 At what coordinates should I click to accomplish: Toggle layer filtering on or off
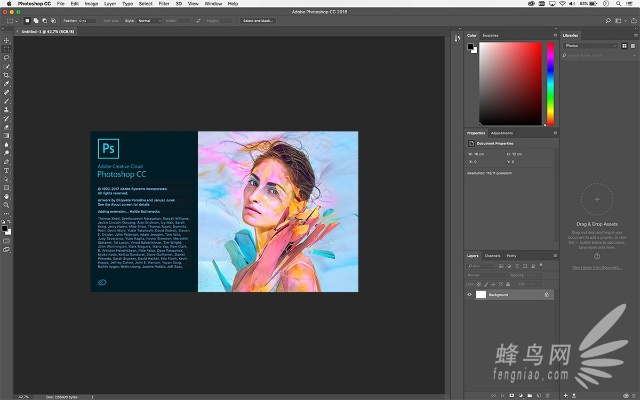pyautogui.click(x=541, y=265)
